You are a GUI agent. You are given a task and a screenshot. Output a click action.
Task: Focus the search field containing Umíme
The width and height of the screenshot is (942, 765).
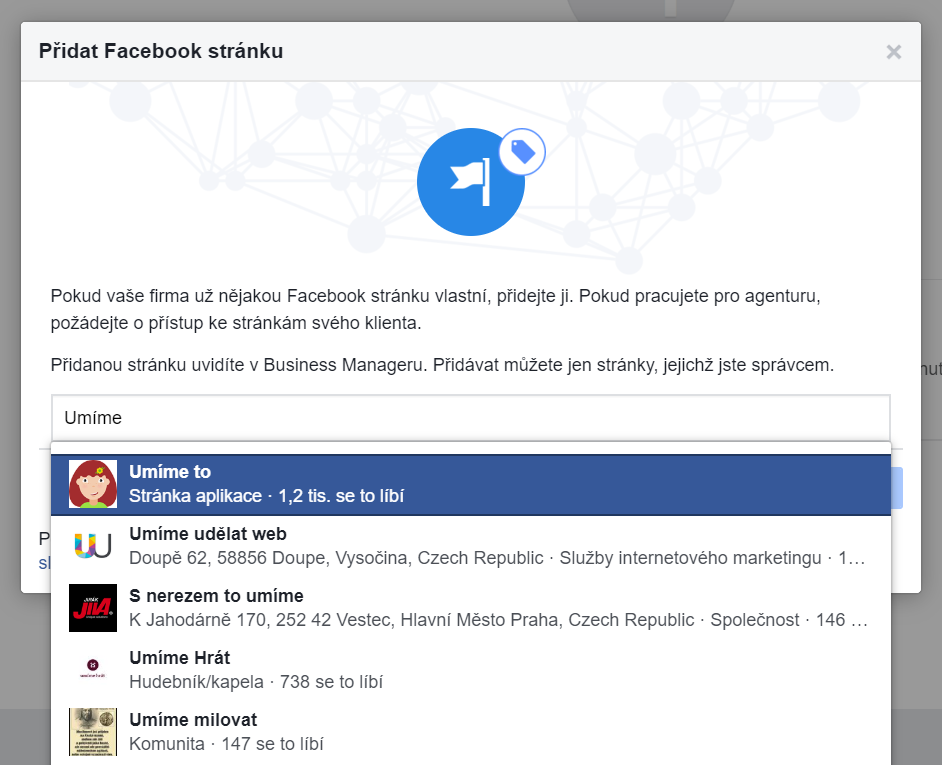click(470, 418)
